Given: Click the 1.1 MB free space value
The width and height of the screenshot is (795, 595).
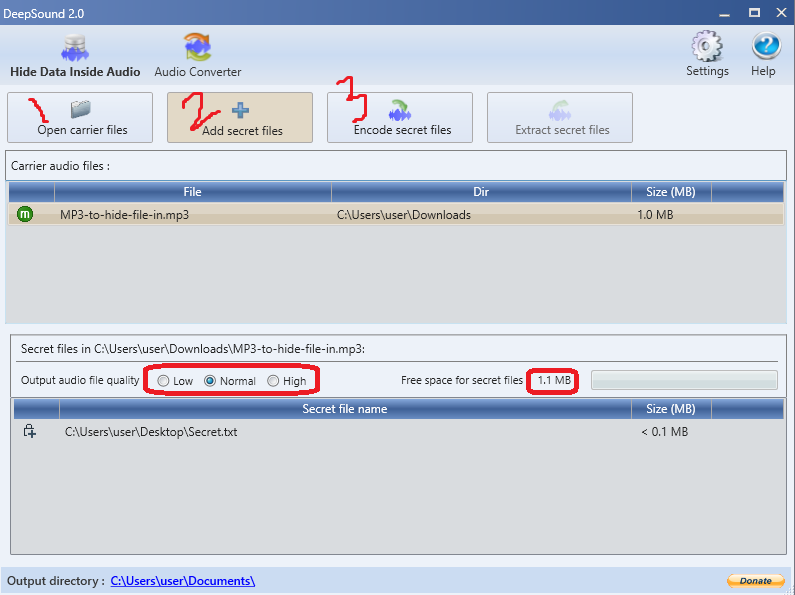Looking at the screenshot, I should [x=554, y=380].
